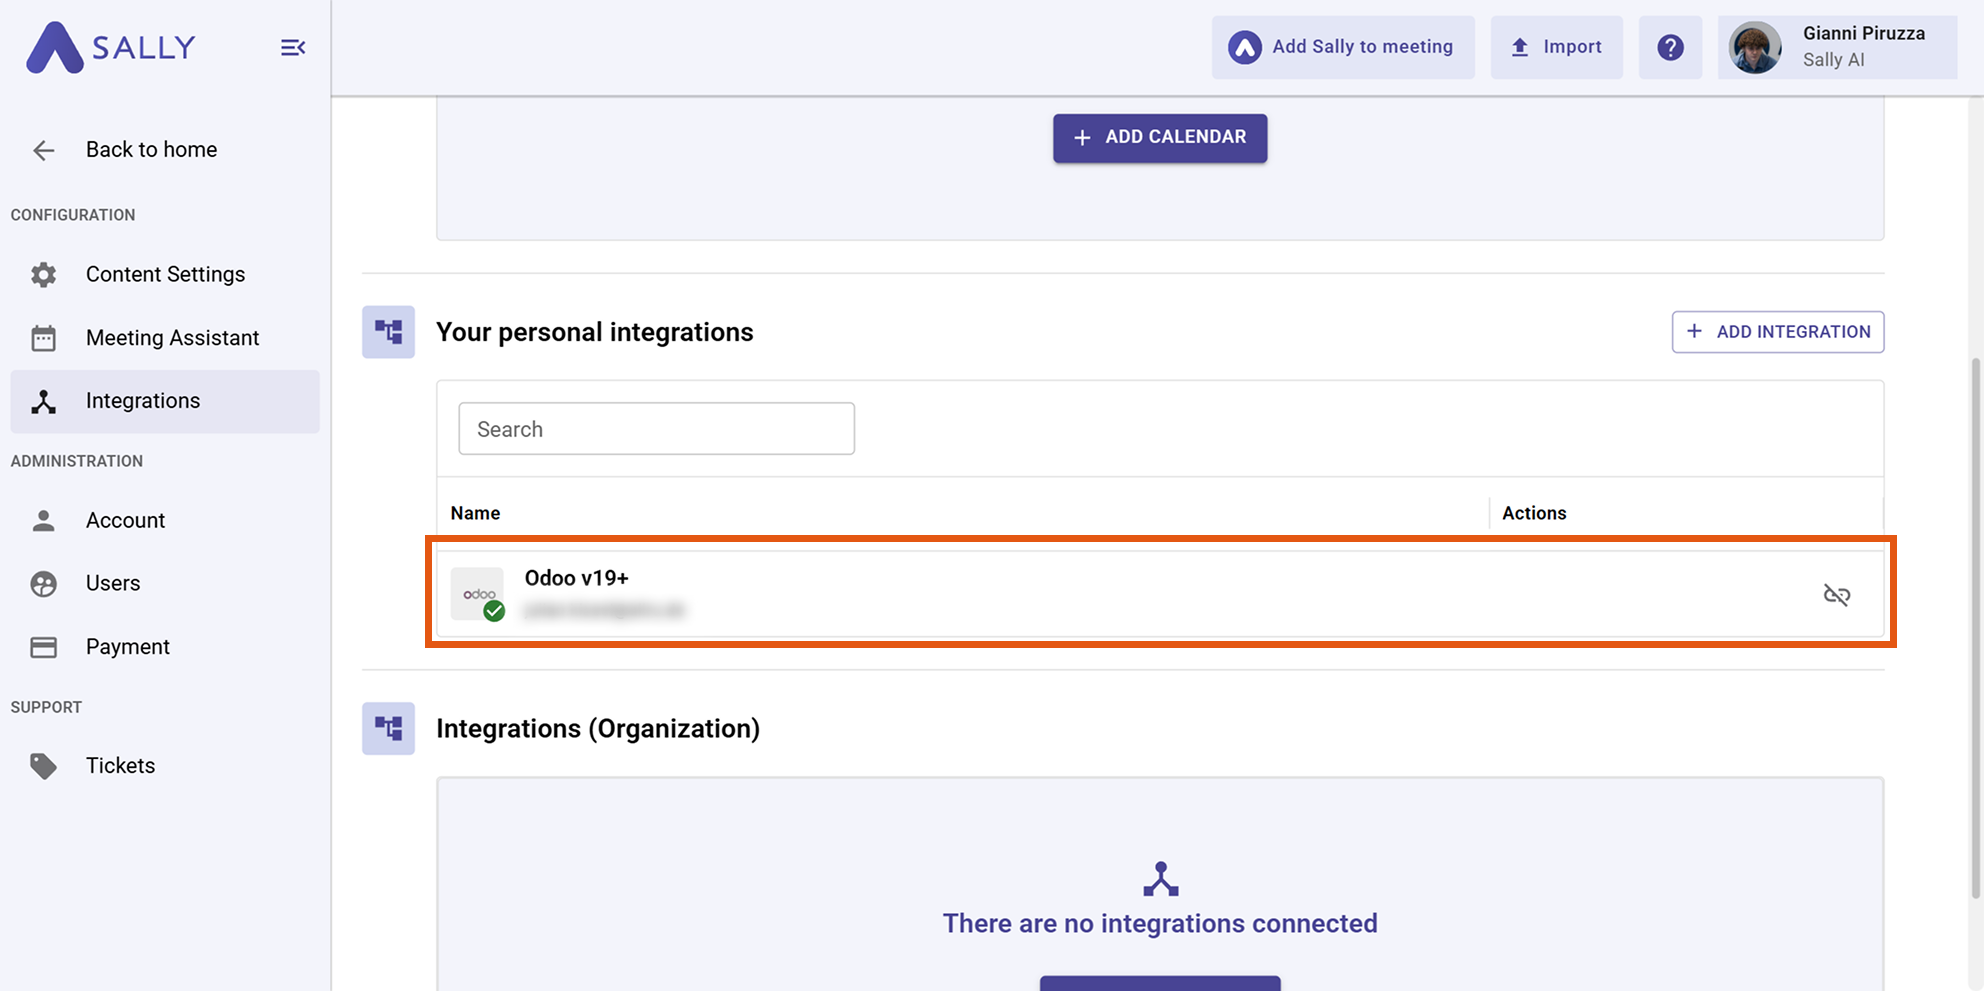Click the personal integrations panel icon
Image resolution: width=1984 pixels, height=991 pixels.
[388, 331]
